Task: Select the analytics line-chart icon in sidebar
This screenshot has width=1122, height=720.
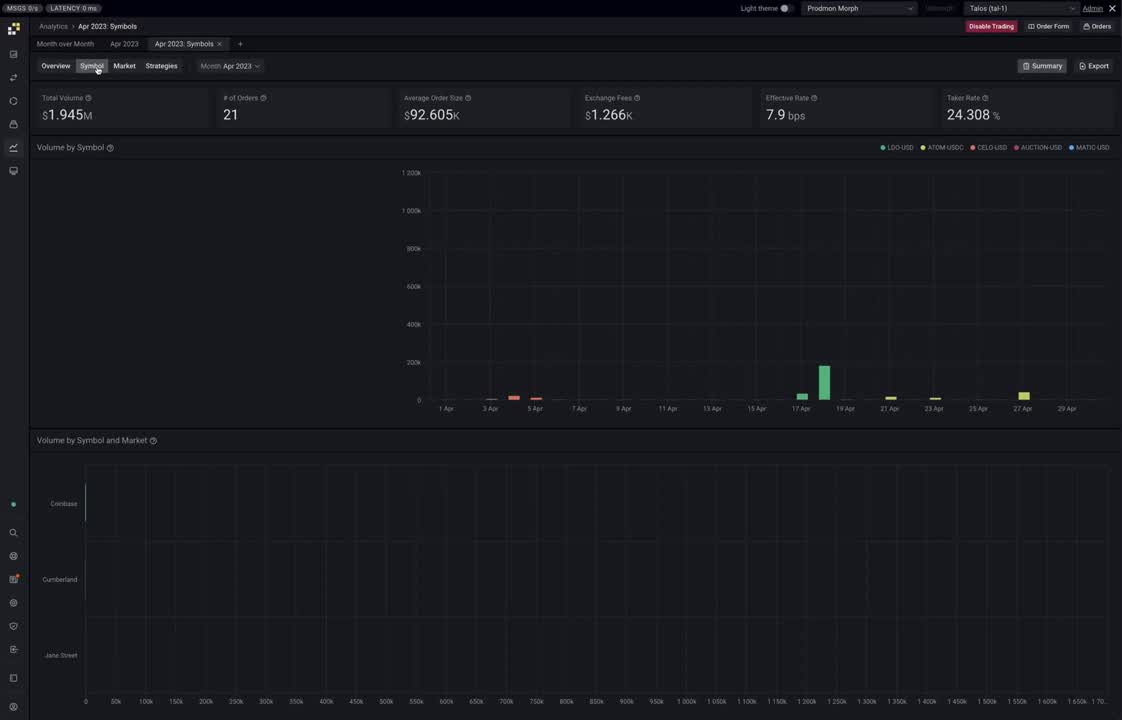Action: [x=13, y=147]
